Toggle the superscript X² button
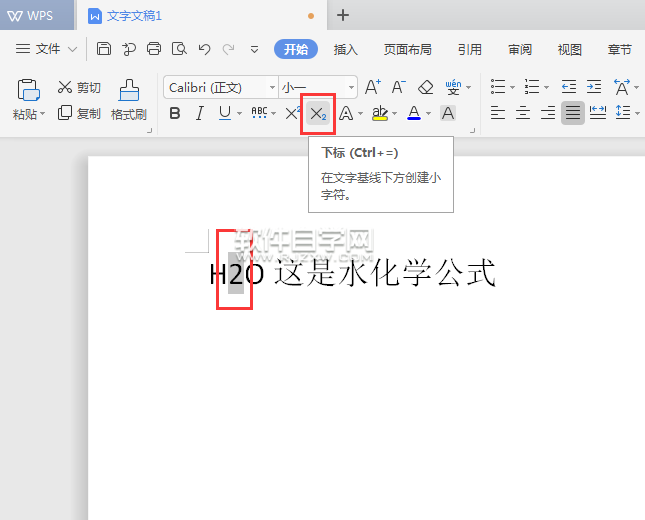The height and width of the screenshot is (520, 645). point(293,113)
